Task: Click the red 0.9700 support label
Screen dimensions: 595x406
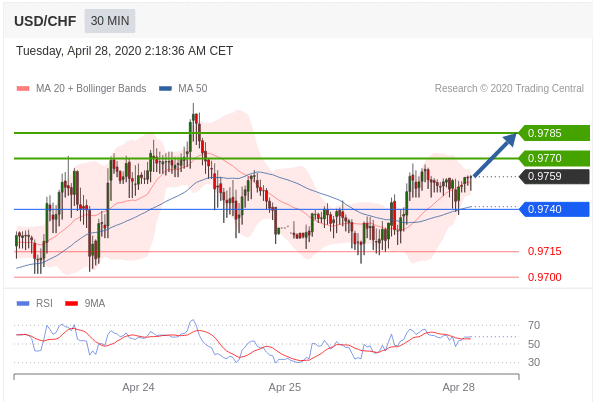Action: 545,277
